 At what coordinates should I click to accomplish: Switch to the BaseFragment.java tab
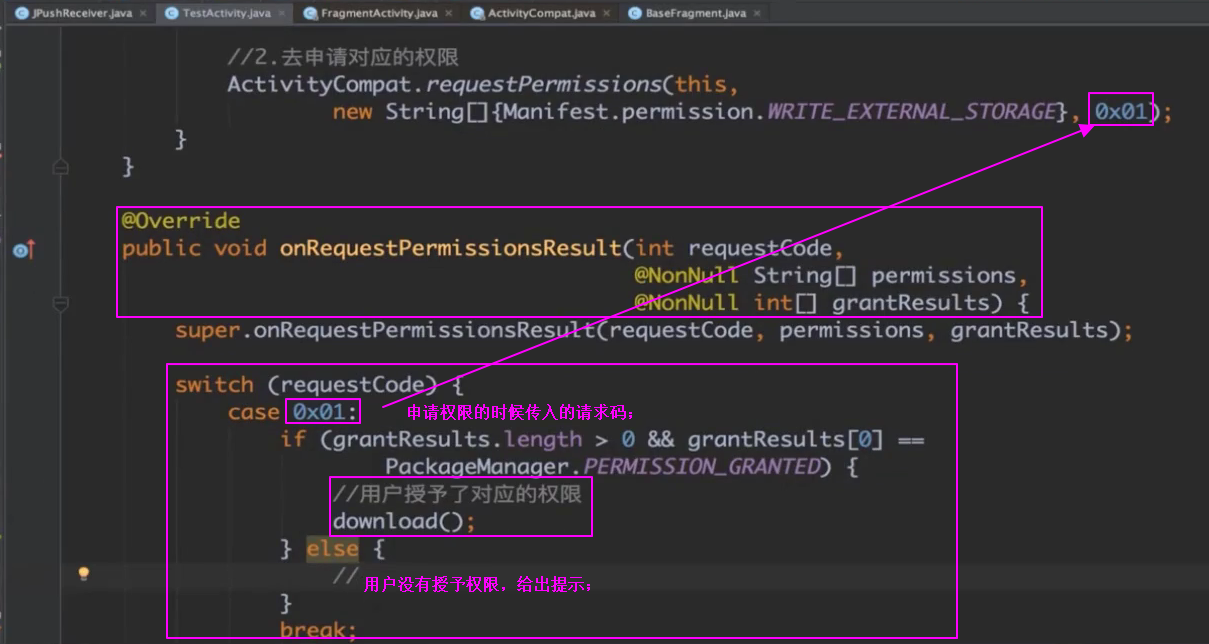coord(696,13)
